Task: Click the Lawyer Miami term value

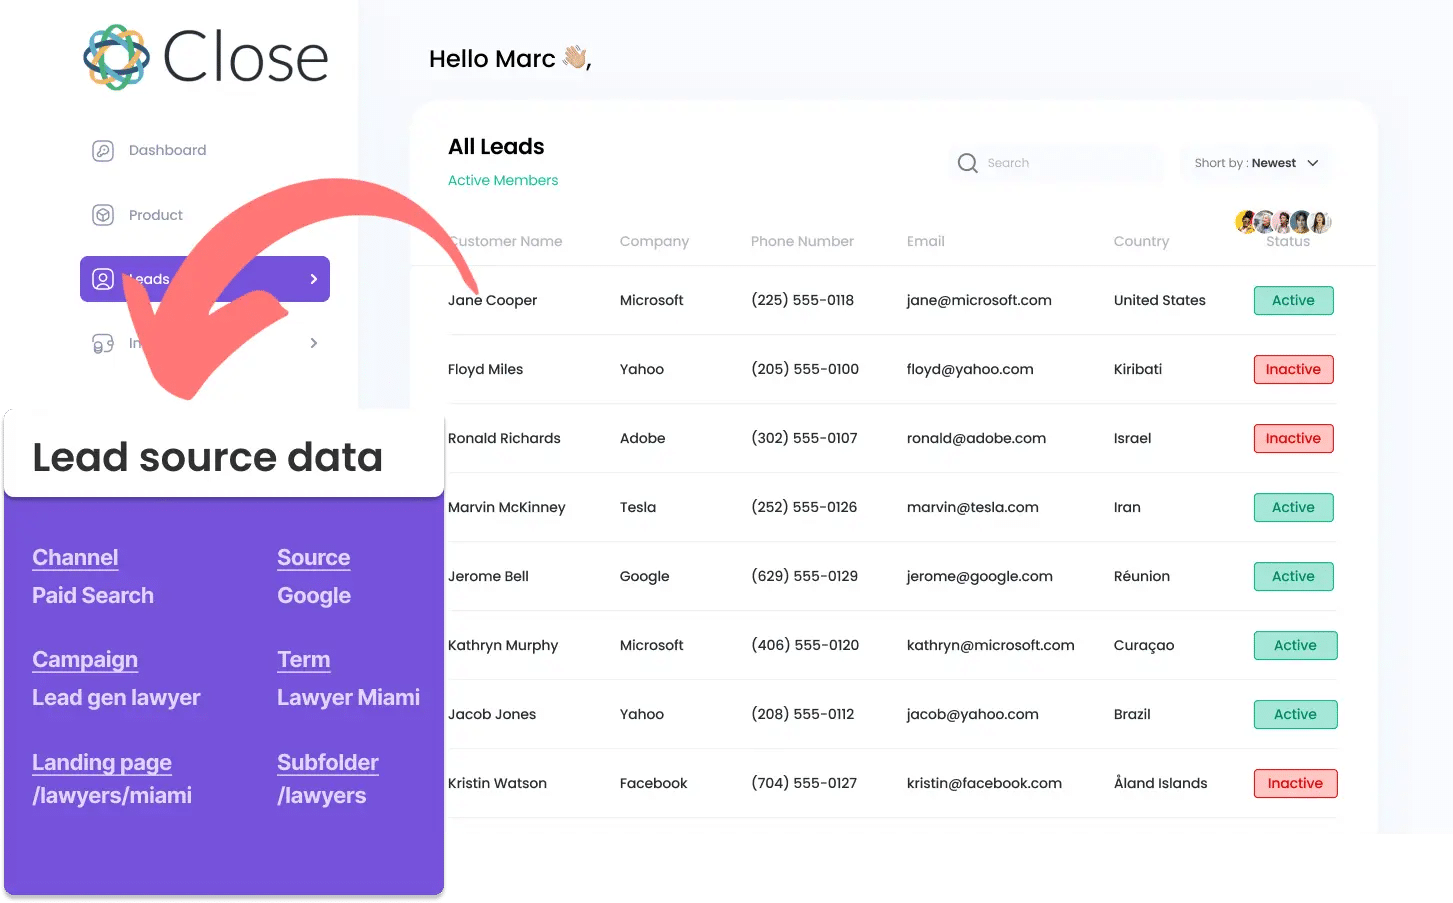Action: pyautogui.click(x=348, y=698)
